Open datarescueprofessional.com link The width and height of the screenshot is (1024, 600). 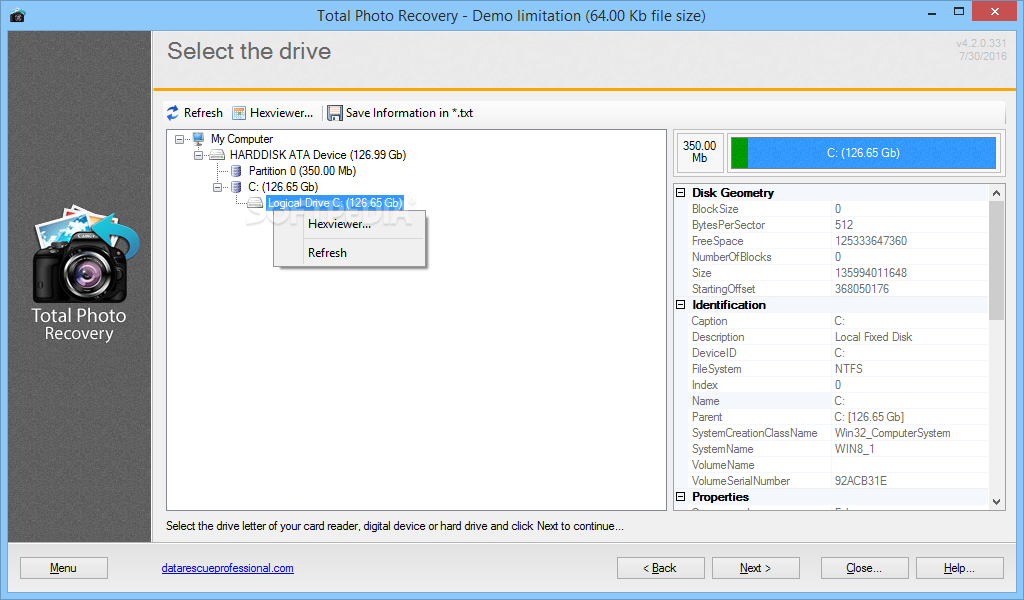click(227, 568)
